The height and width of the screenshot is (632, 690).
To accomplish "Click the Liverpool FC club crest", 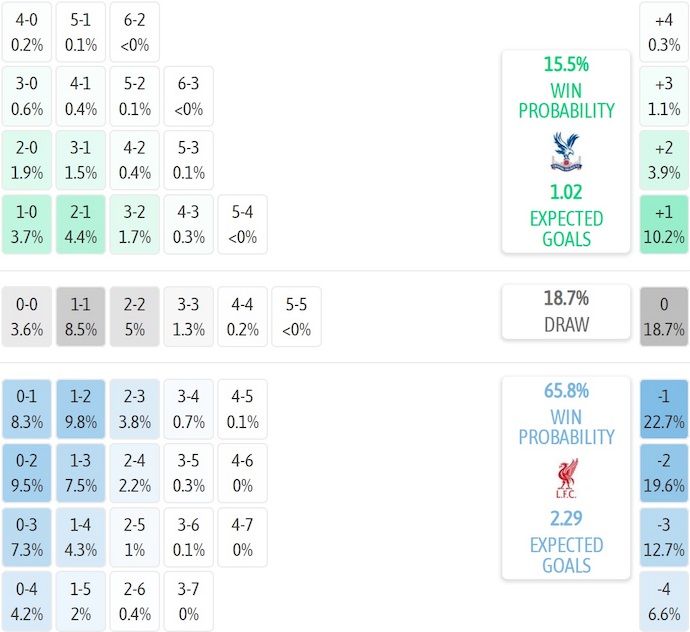I will pos(566,479).
